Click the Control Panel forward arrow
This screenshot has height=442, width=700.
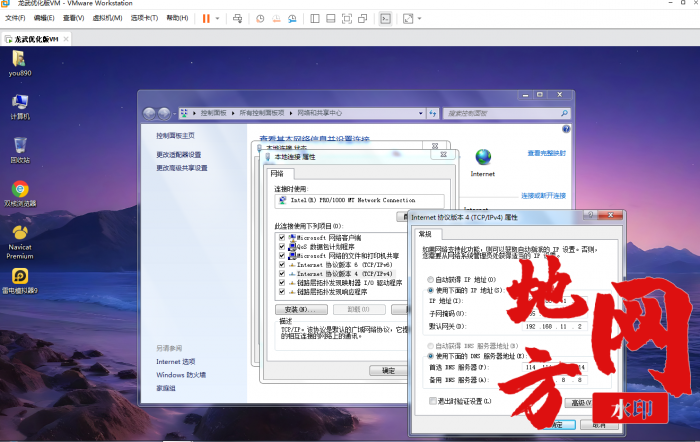click(x=164, y=113)
